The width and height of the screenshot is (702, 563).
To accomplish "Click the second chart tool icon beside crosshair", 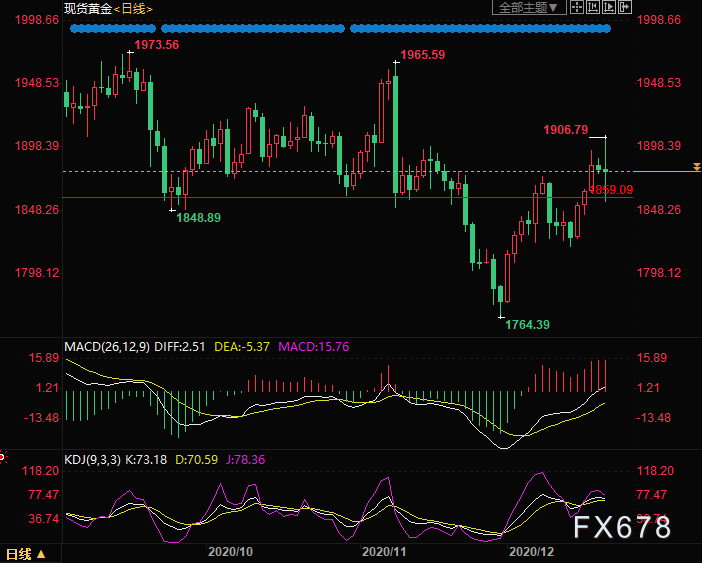I will coord(593,8).
